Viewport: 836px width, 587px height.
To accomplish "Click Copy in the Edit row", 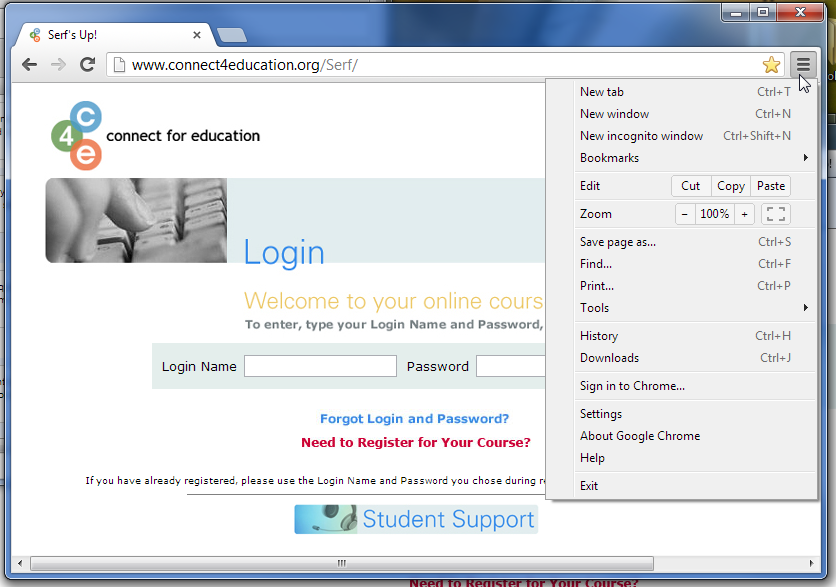I will pyautogui.click(x=730, y=186).
